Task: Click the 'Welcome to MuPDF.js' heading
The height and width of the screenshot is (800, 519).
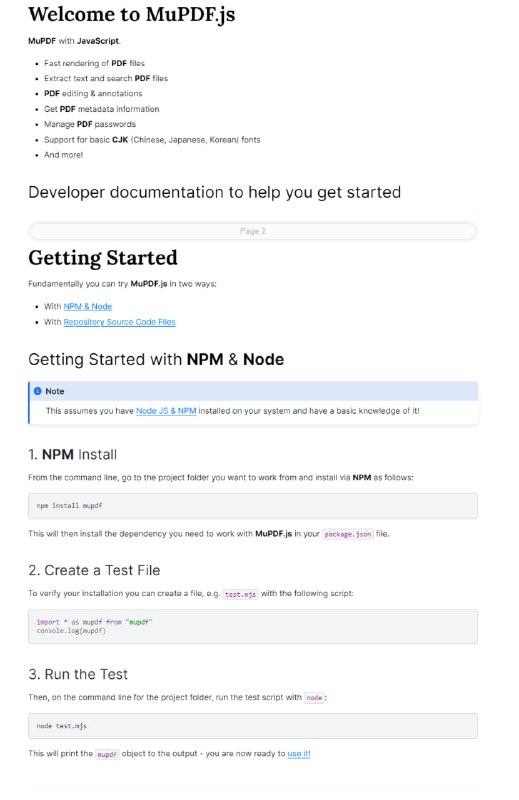Action: click(x=132, y=14)
